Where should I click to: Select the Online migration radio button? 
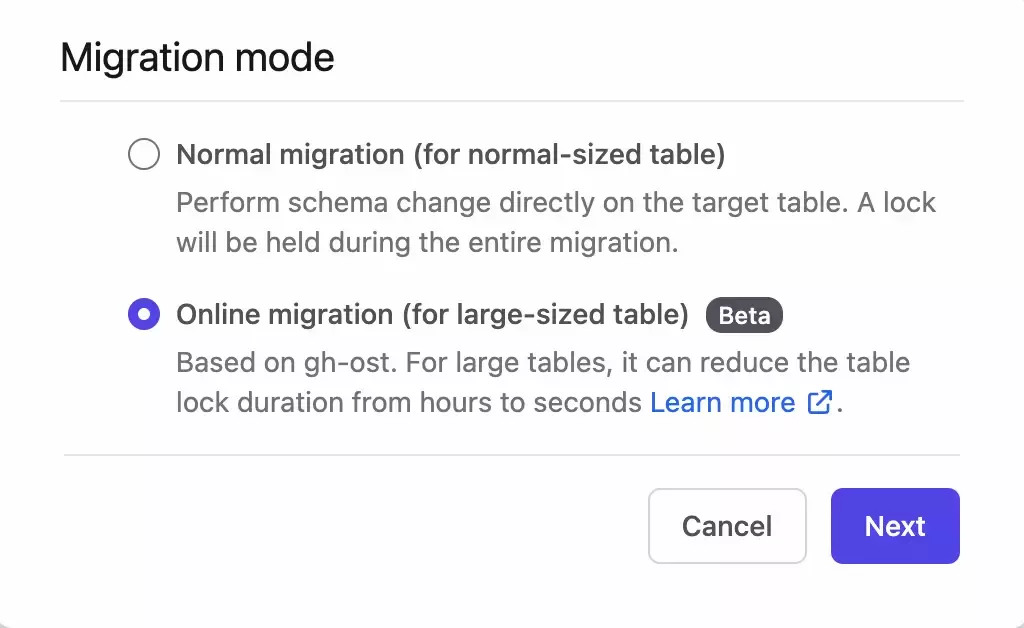point(144,314)
